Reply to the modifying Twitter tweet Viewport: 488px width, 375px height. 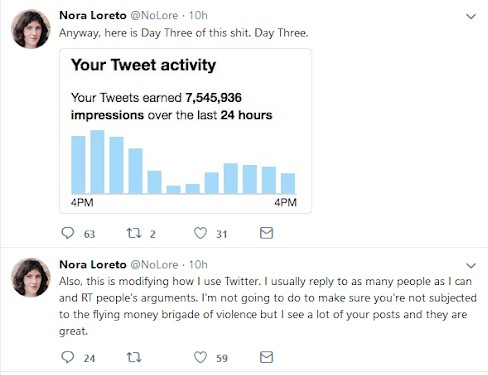tap(68, 357)
